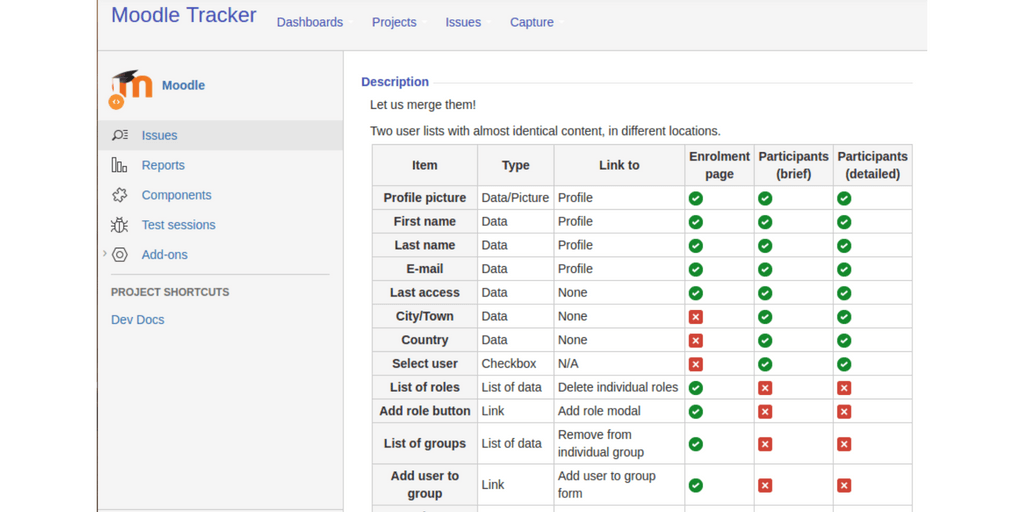The height and width of the screenshot is (512, 1024).
Task: Expand the Add-ons sidebar chevron
Action: point(104,253)
